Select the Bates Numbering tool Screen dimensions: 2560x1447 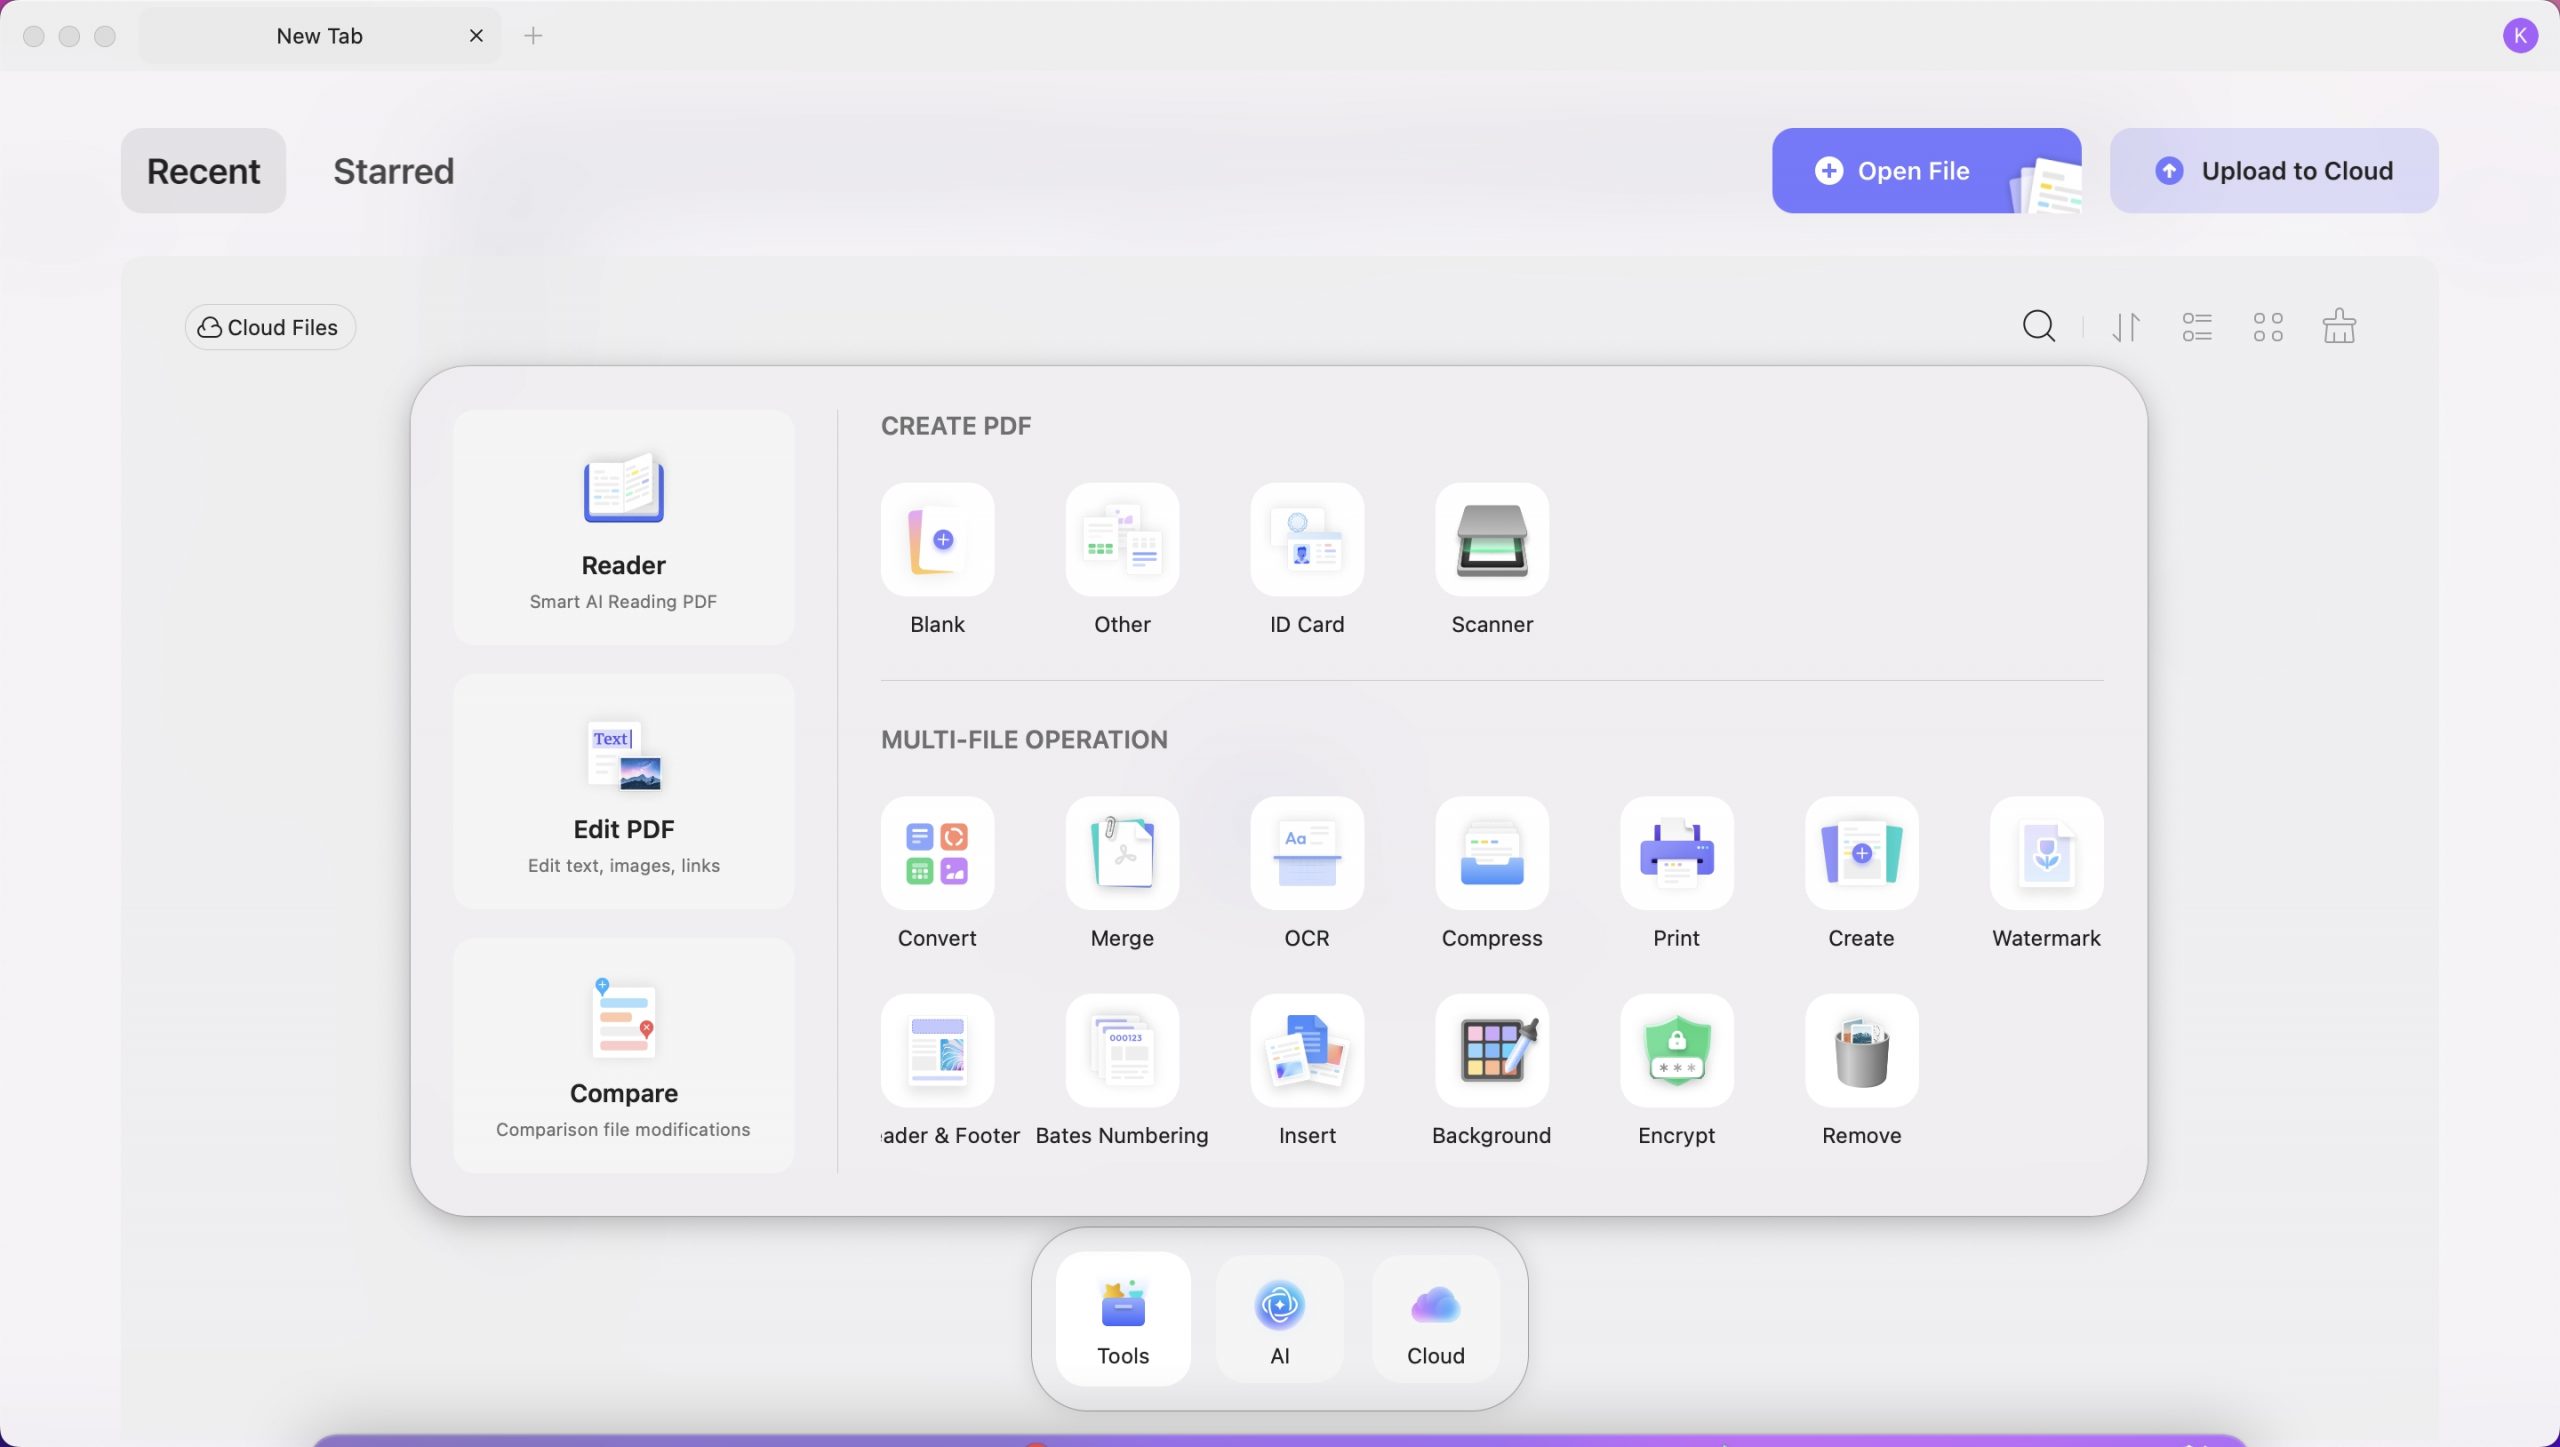click(1122, 1050)
